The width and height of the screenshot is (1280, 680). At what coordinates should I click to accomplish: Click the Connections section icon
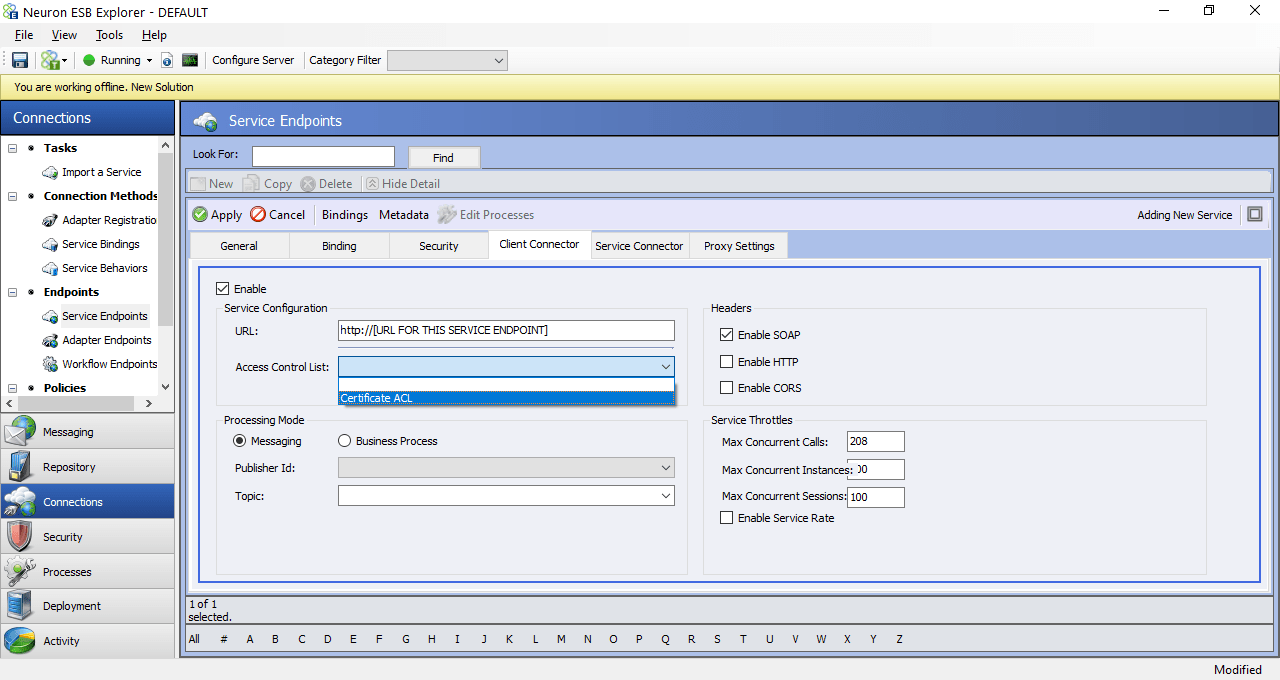(x=20, y=502)
